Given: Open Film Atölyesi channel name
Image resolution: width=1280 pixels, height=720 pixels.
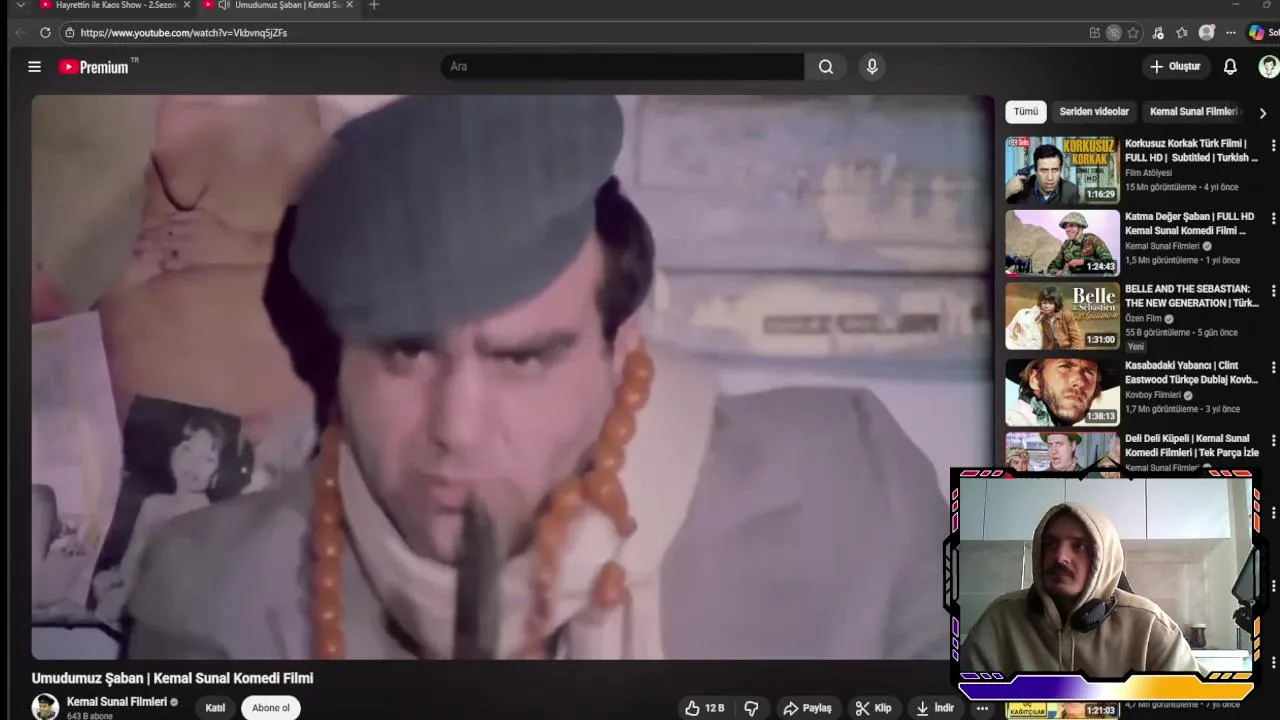Looking at the screenshot, I should 1148,173.
